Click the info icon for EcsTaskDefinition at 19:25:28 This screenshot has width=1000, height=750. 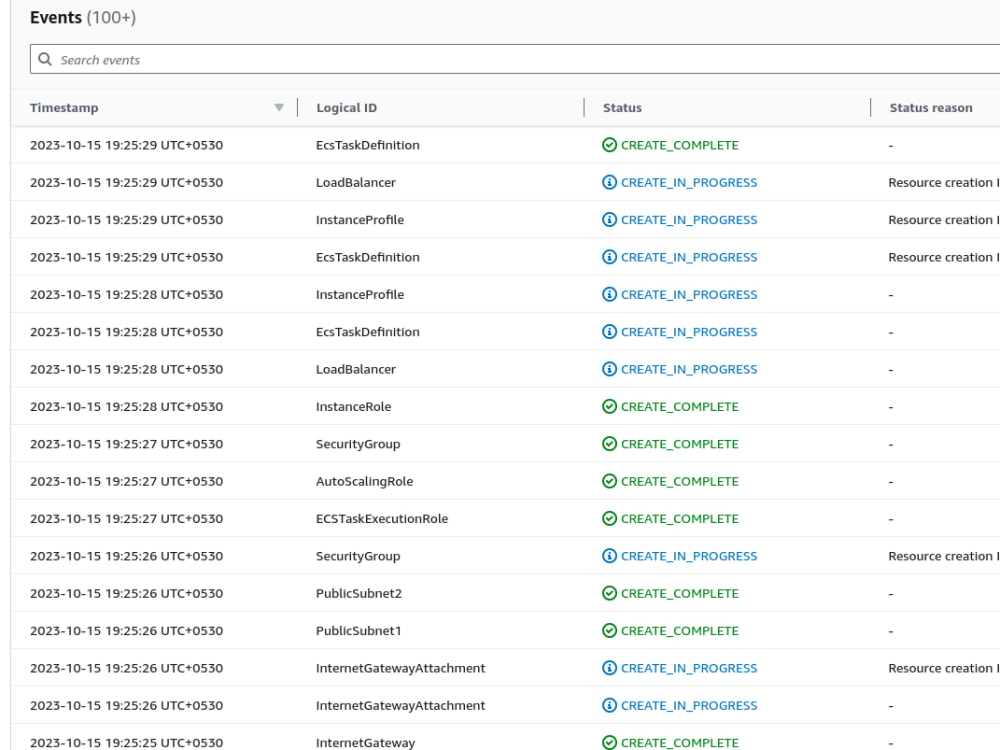click(x=609, y=332)
